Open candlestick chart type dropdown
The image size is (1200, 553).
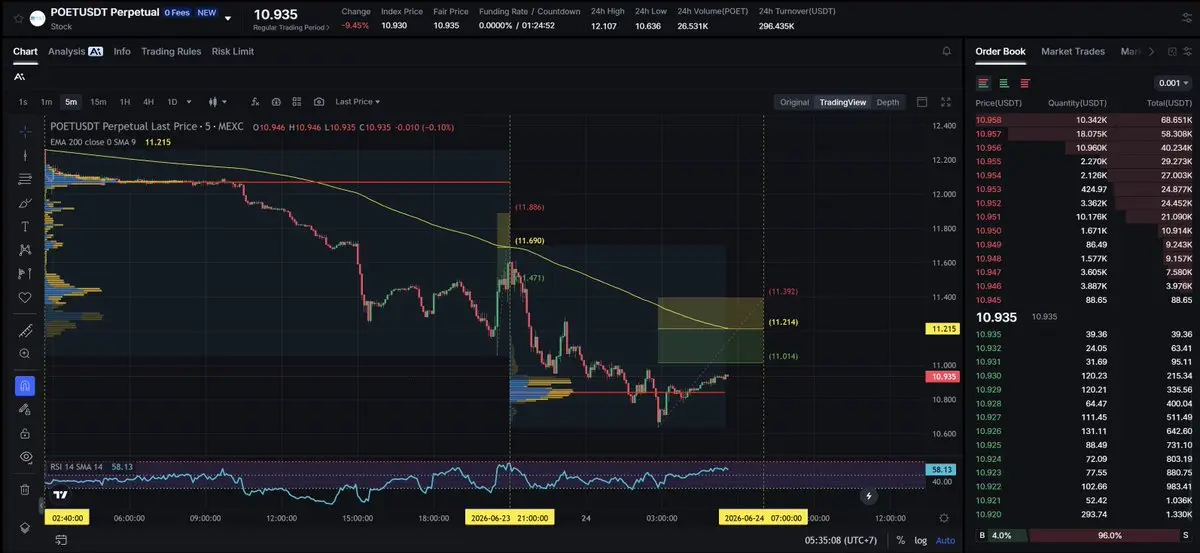tap(217, 102)
